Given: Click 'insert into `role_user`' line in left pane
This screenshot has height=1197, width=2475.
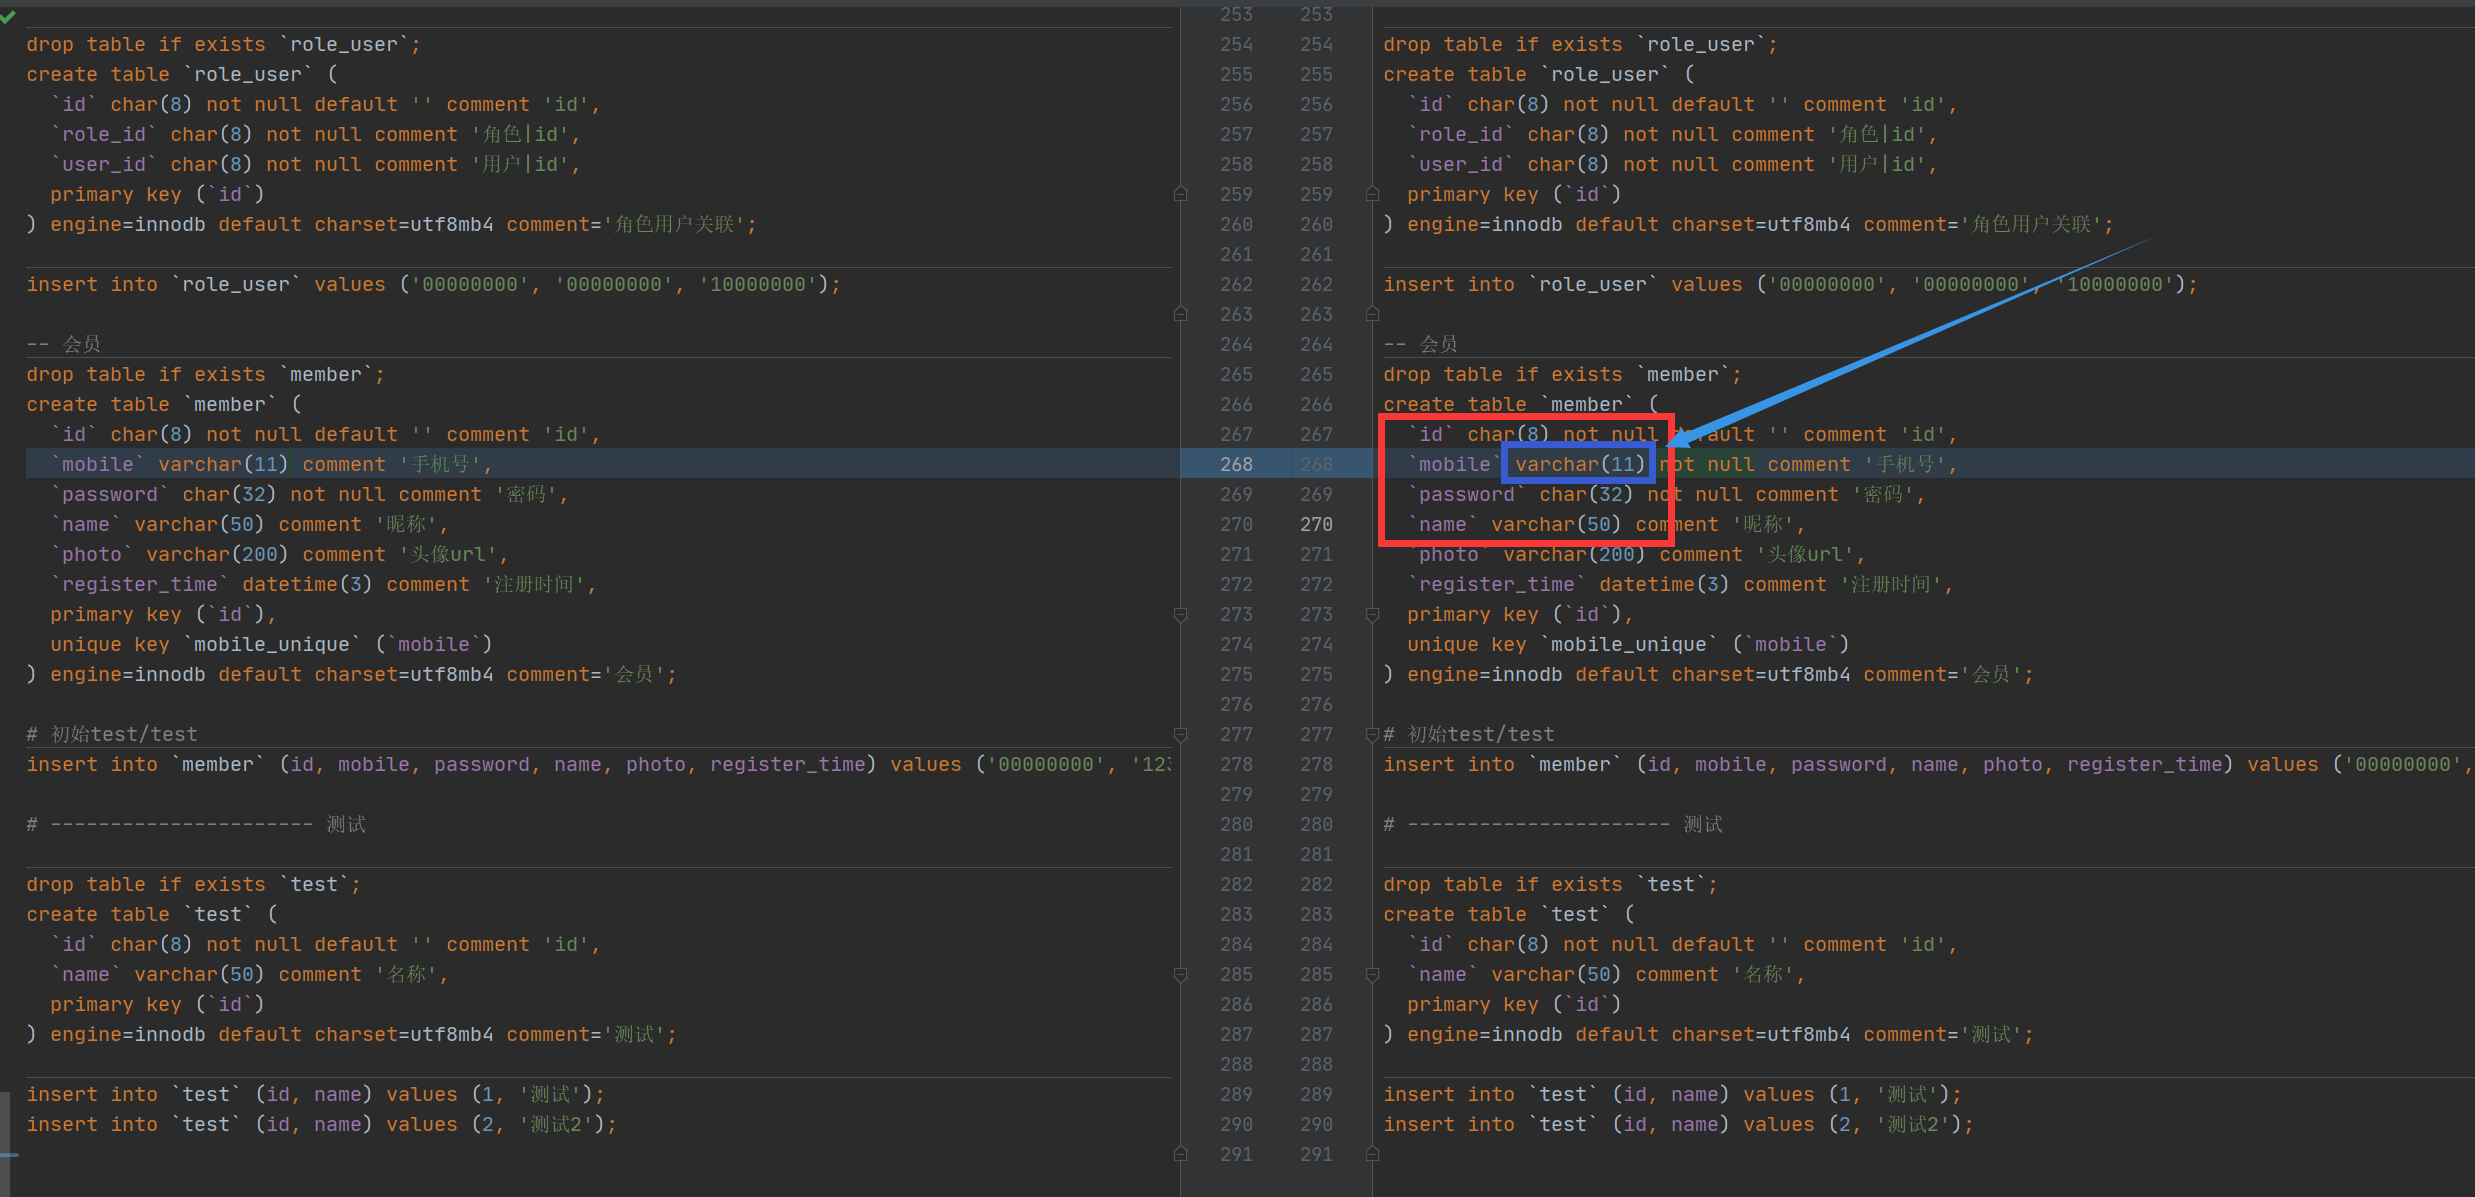Looking at the screenshot, I should tap(434, 284).
